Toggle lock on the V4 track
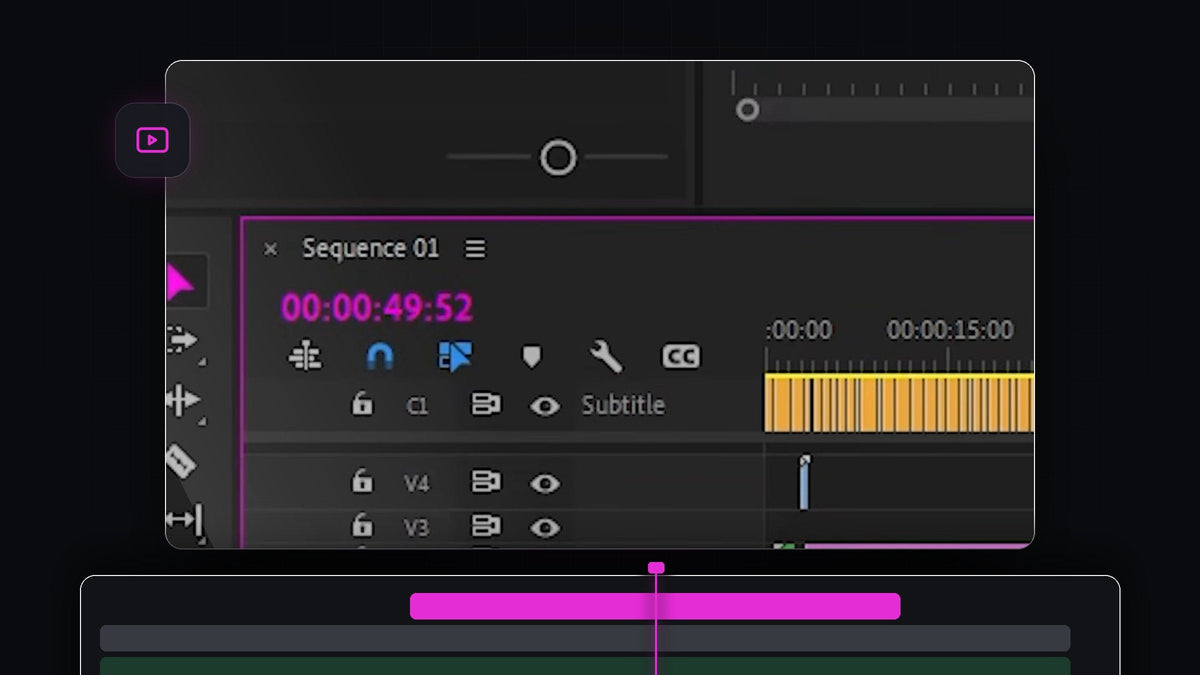The height and width of the screenshot is (675, 1200). 361,482
